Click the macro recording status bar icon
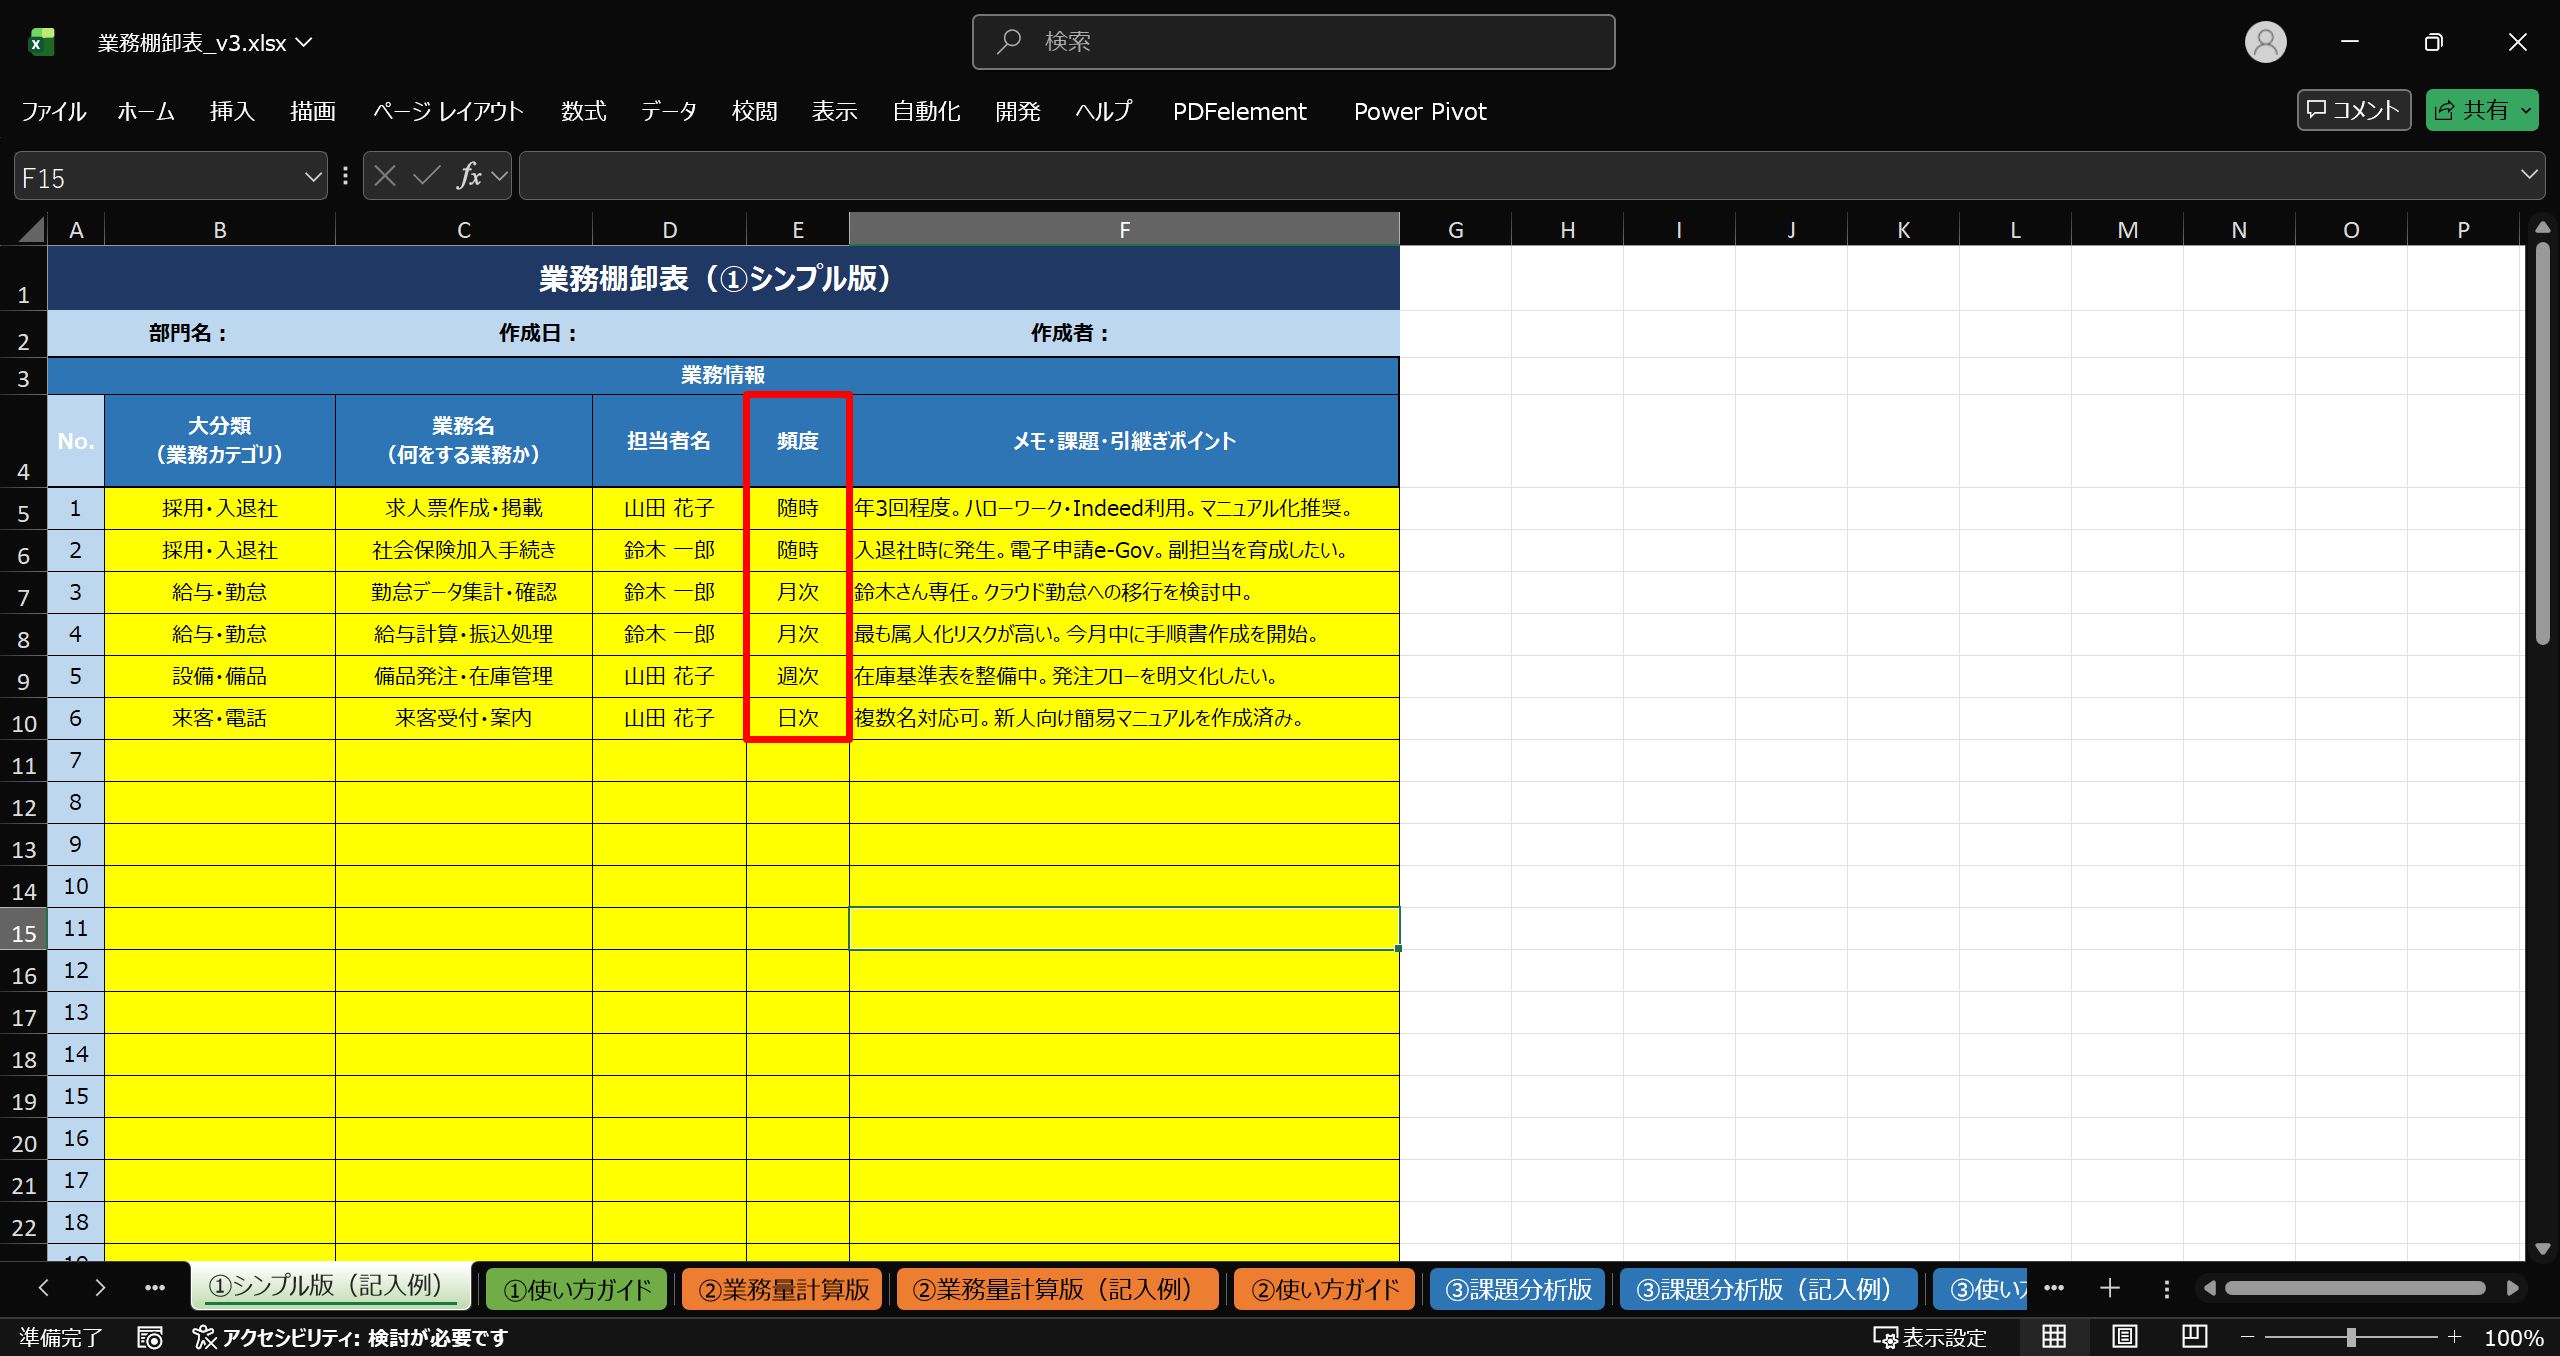This screenshot has width=2560, height=1356. pos(150,1337)
